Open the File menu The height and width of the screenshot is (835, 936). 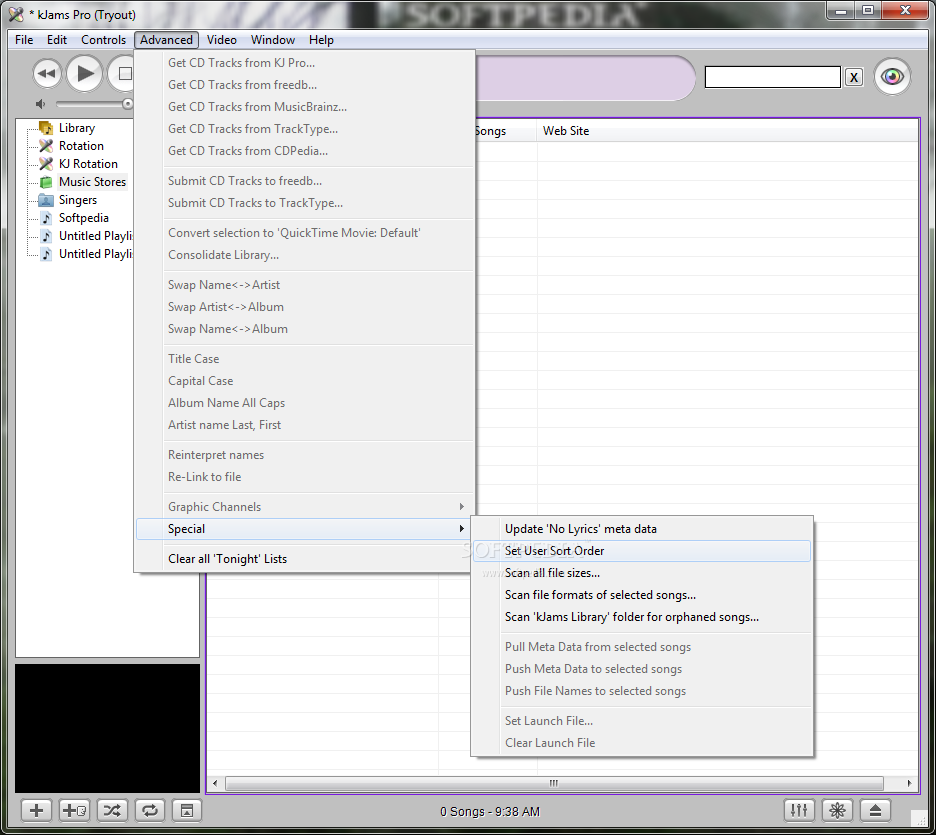click(24, 40)
